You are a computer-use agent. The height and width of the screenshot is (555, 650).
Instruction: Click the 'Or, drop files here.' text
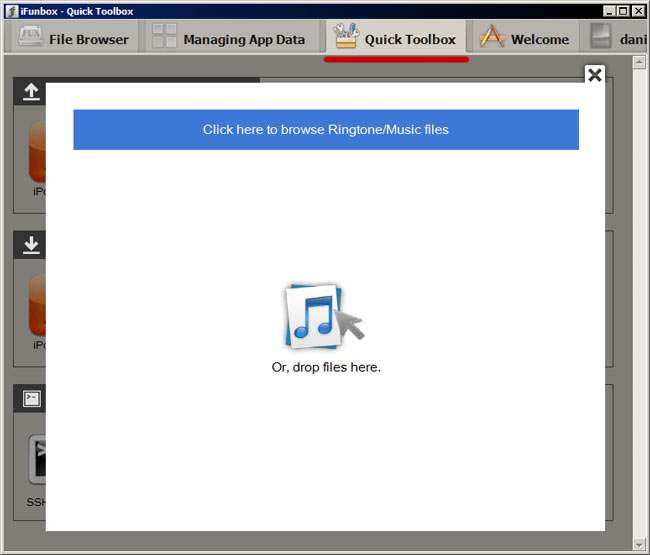[326, 367]
